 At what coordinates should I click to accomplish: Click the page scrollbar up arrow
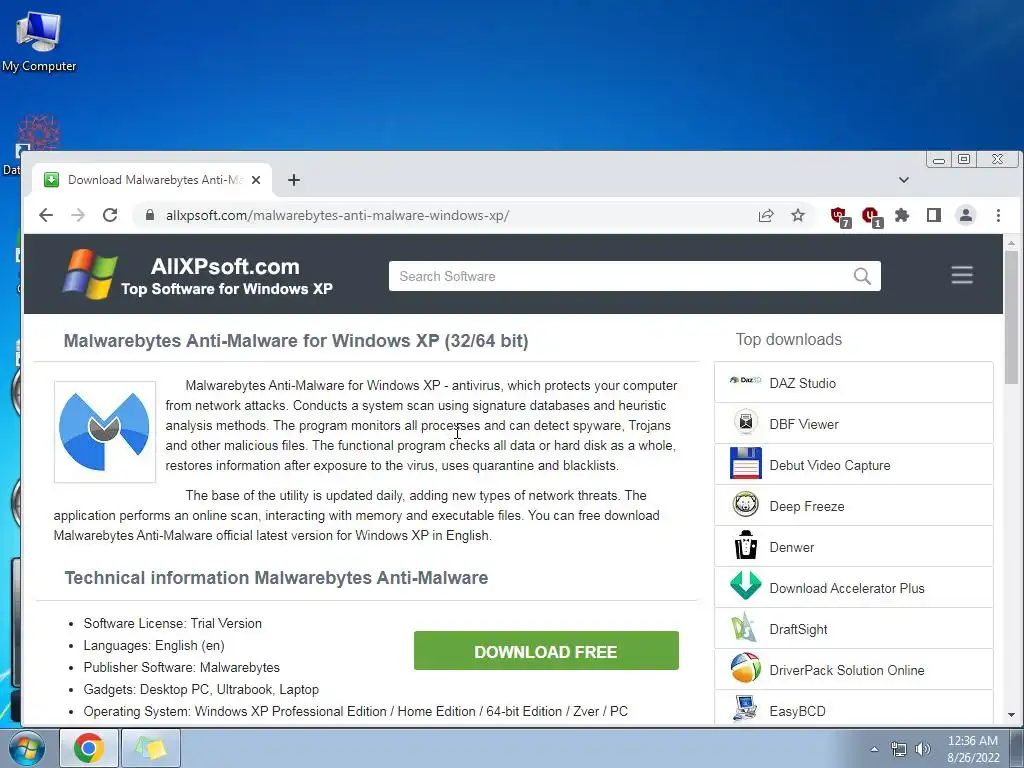pyautogui.click(x=1011, y=243)
